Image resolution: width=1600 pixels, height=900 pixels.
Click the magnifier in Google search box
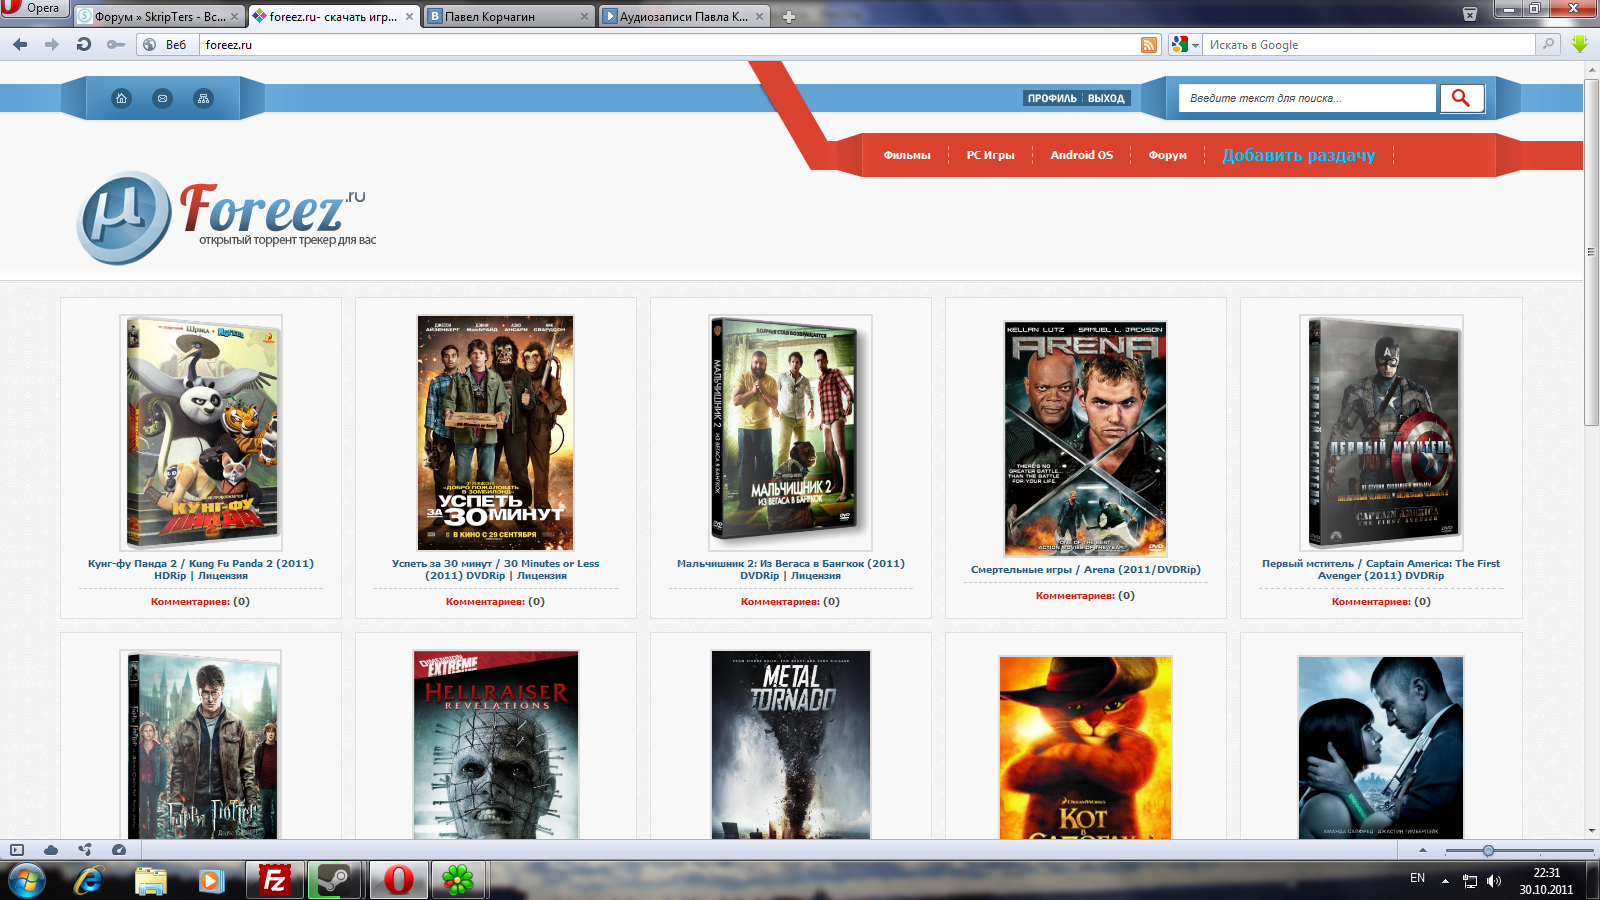click(x=1548, y=44)
